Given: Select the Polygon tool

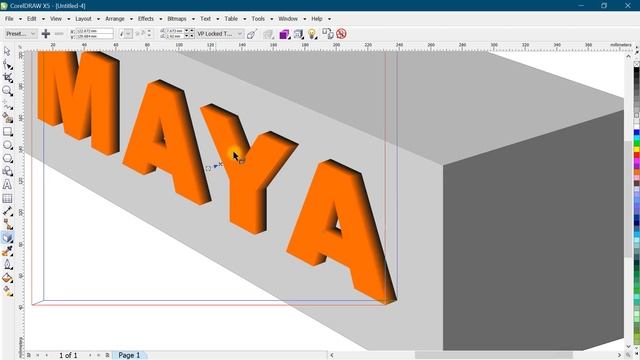Looking at the screenshot, I should [7, 158].
